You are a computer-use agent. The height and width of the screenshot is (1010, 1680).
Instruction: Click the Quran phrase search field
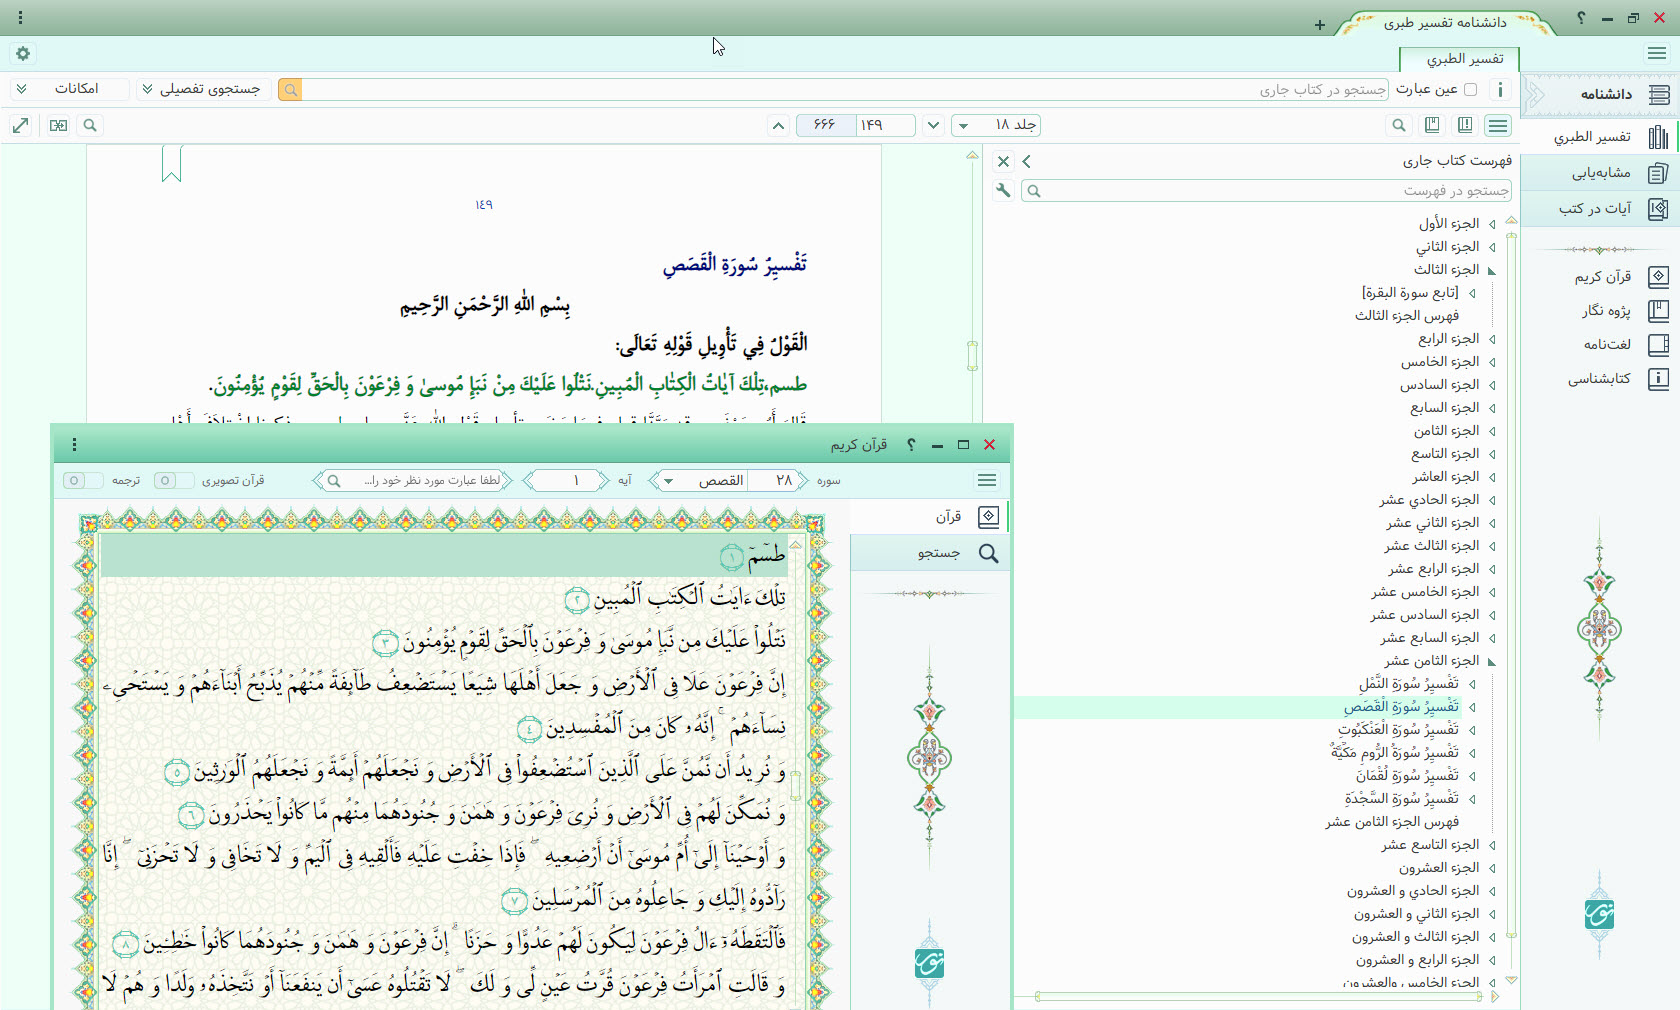[x=413, y=480]
